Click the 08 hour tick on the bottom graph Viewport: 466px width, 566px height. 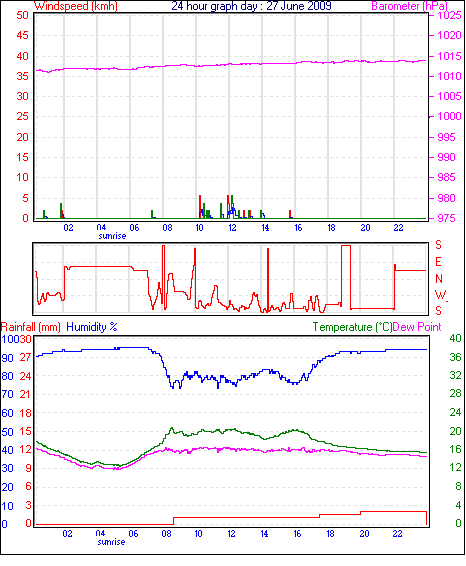166,534
